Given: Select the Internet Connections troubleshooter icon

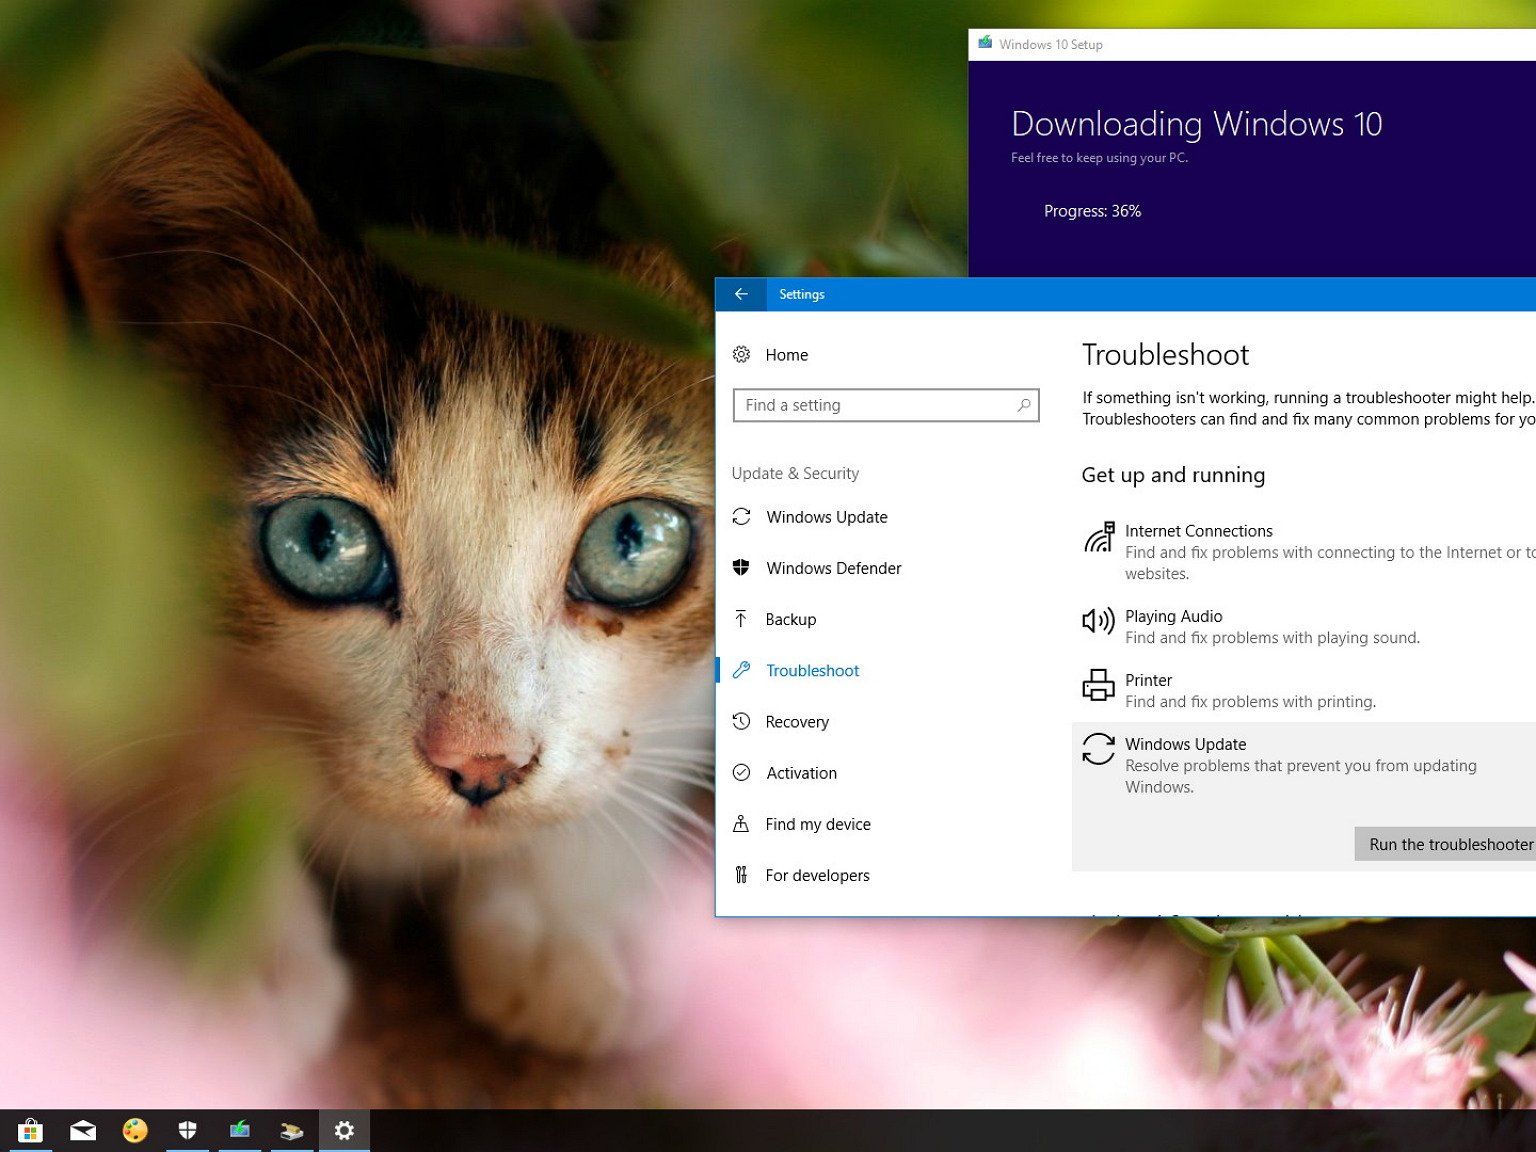Looking at the screenshot, I should point(1099,537).
